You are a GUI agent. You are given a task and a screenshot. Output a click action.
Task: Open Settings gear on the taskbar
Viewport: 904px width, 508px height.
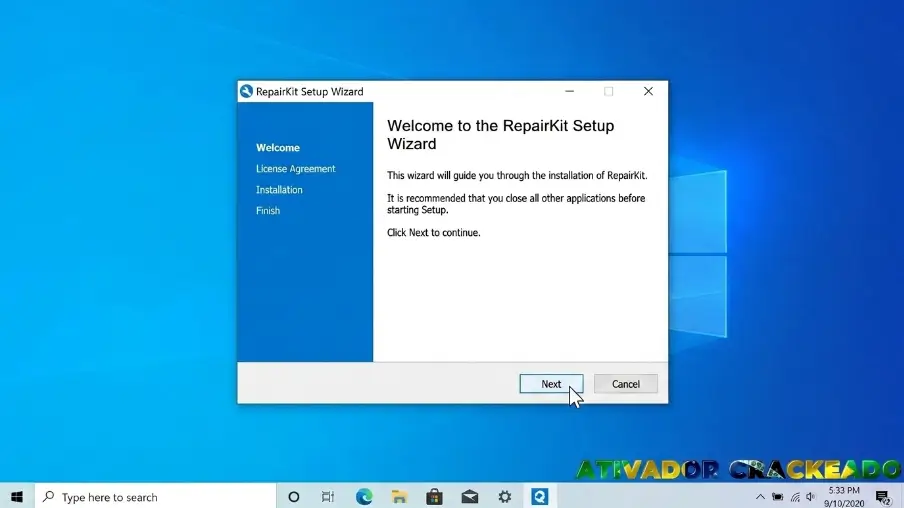(505, 496)
